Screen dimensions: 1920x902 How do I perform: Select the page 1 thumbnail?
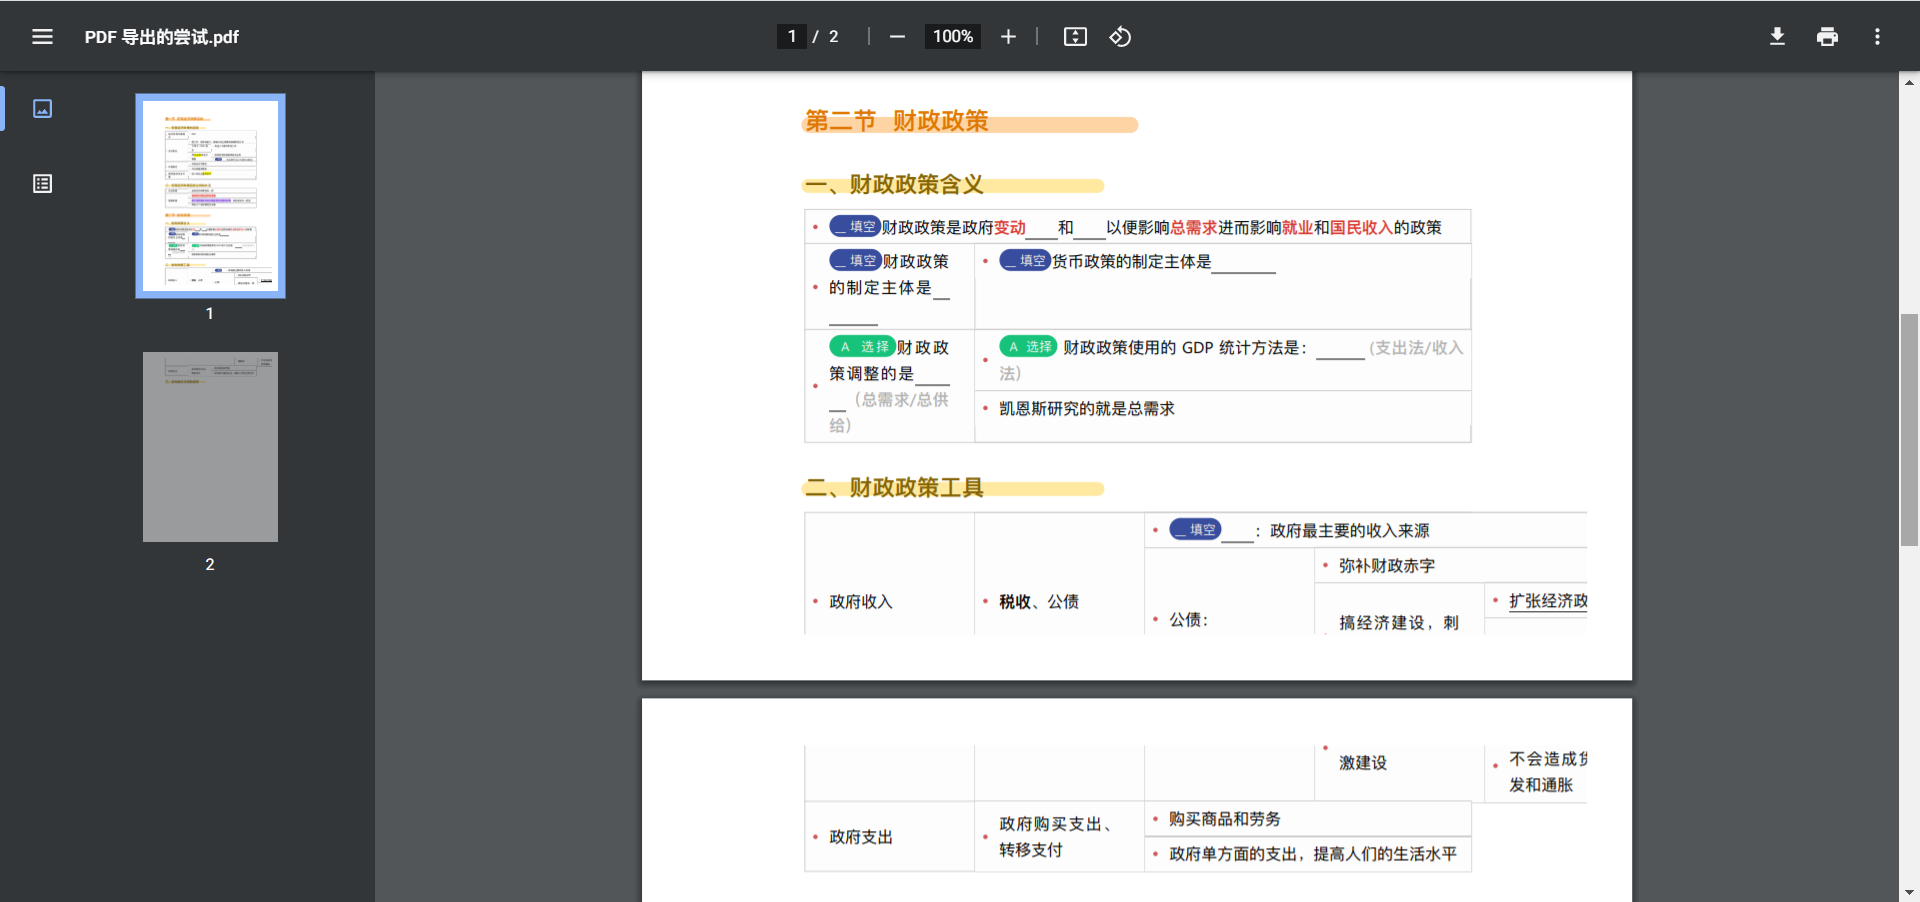click(210, 196)
